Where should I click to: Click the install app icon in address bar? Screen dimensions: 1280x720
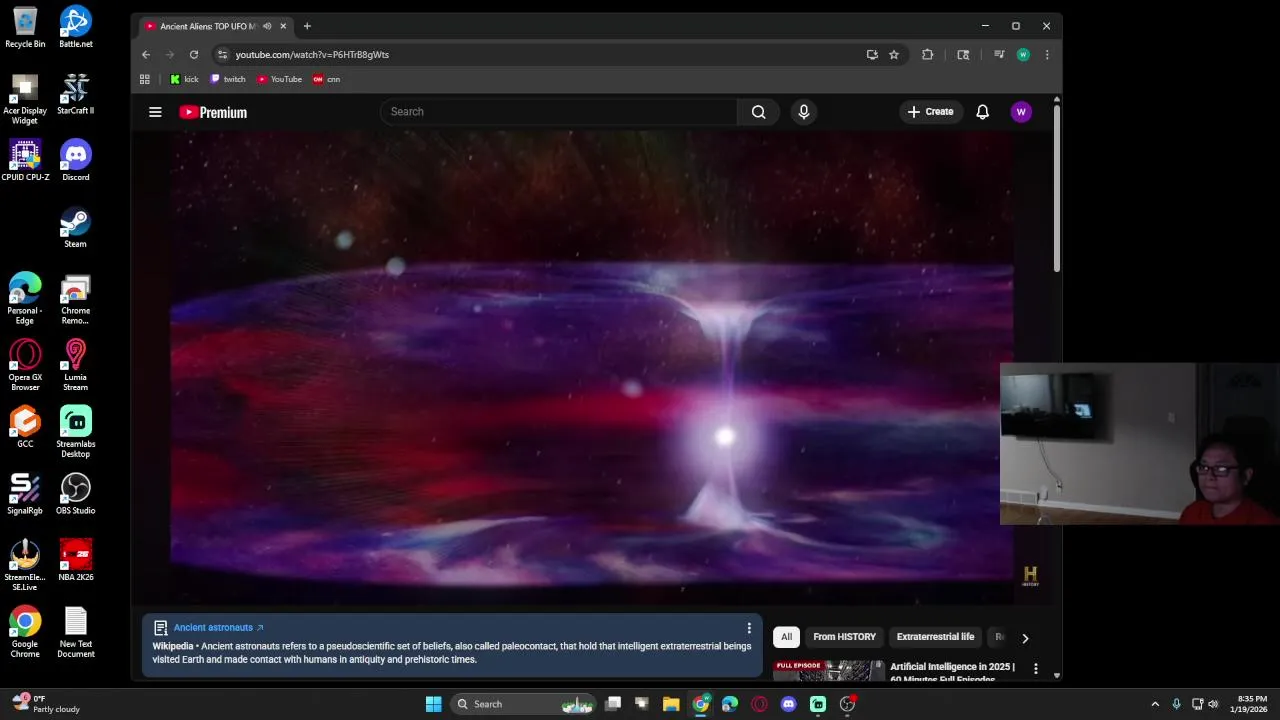872,55
